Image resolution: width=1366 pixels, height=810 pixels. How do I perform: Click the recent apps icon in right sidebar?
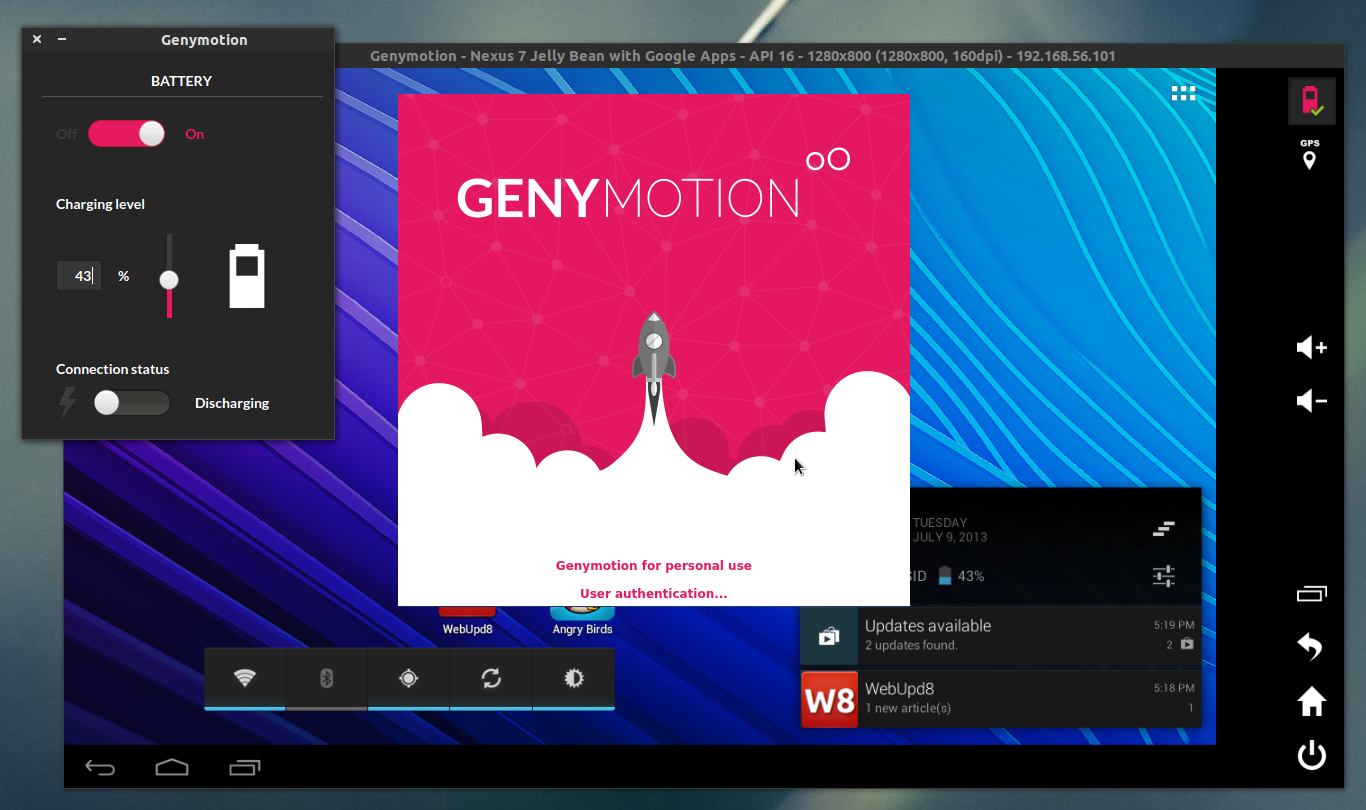(1311, 593)
